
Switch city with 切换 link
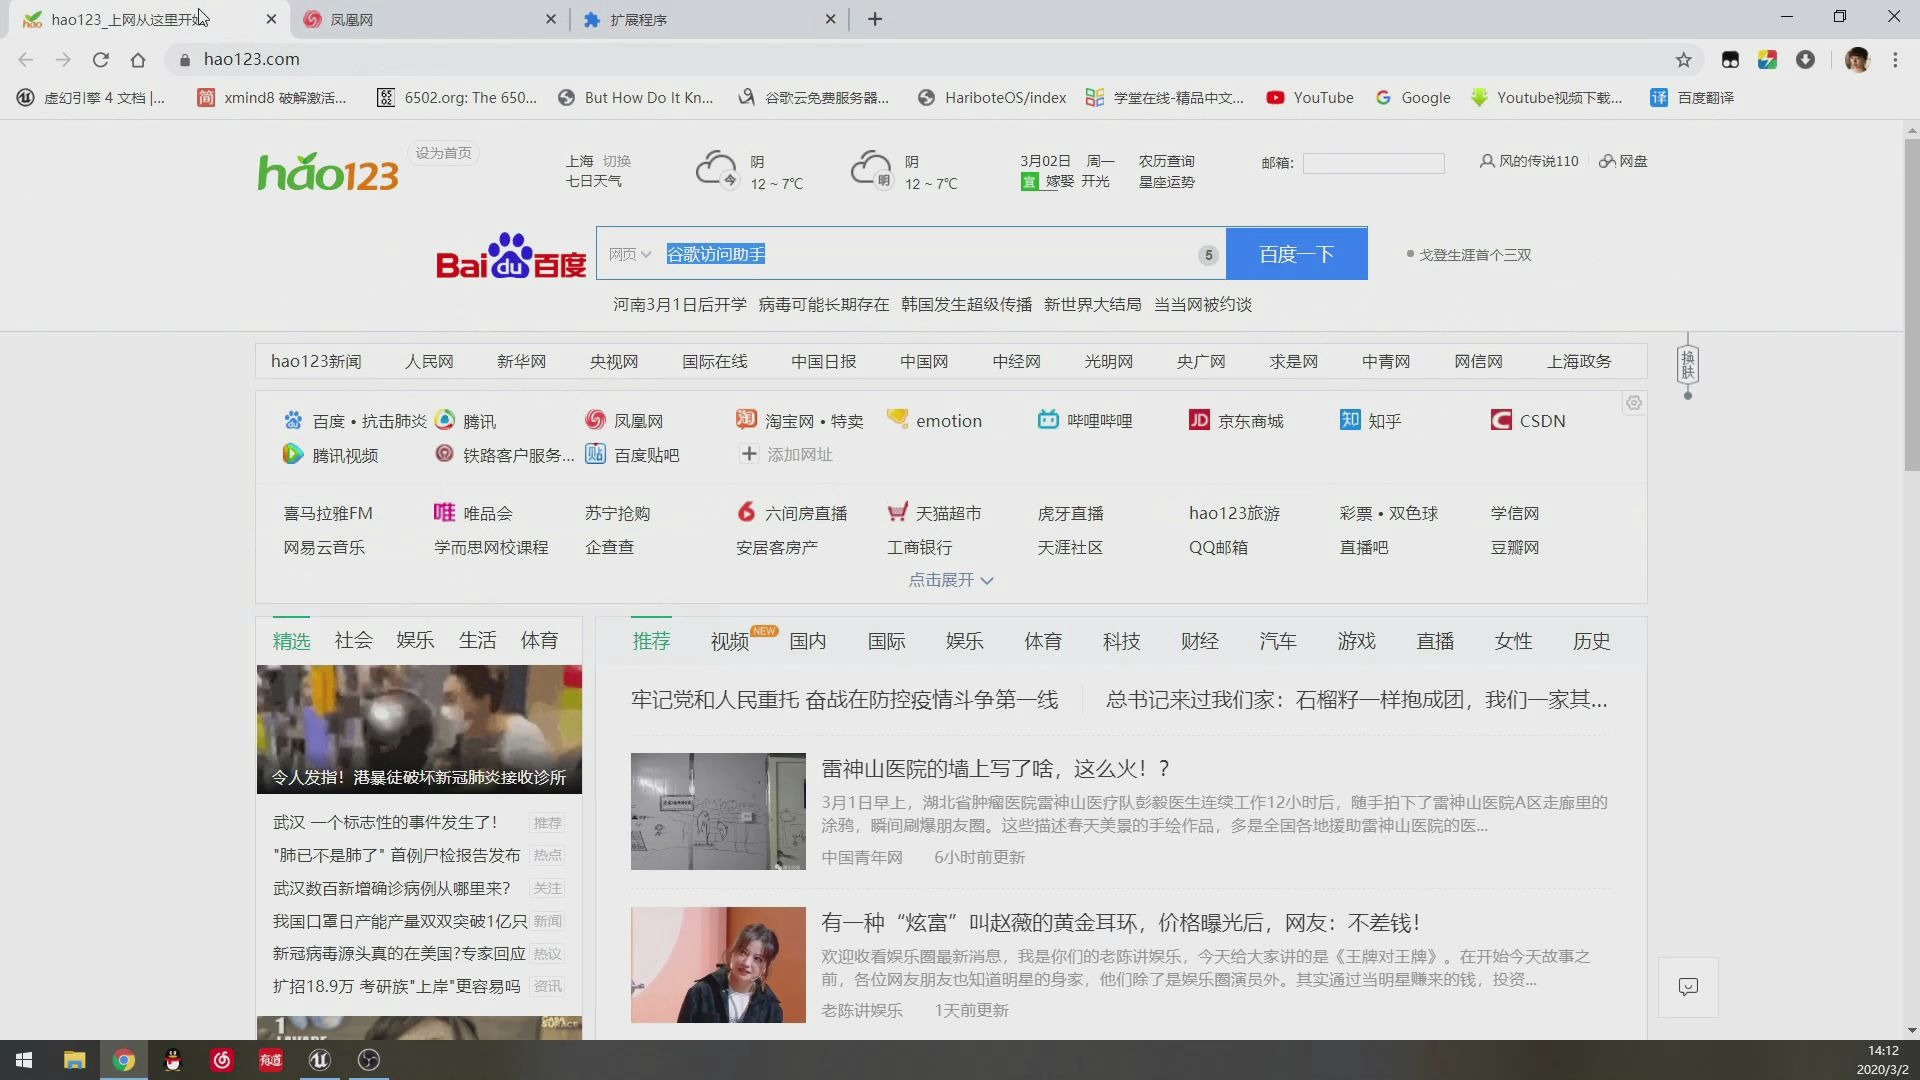(617, 161)
